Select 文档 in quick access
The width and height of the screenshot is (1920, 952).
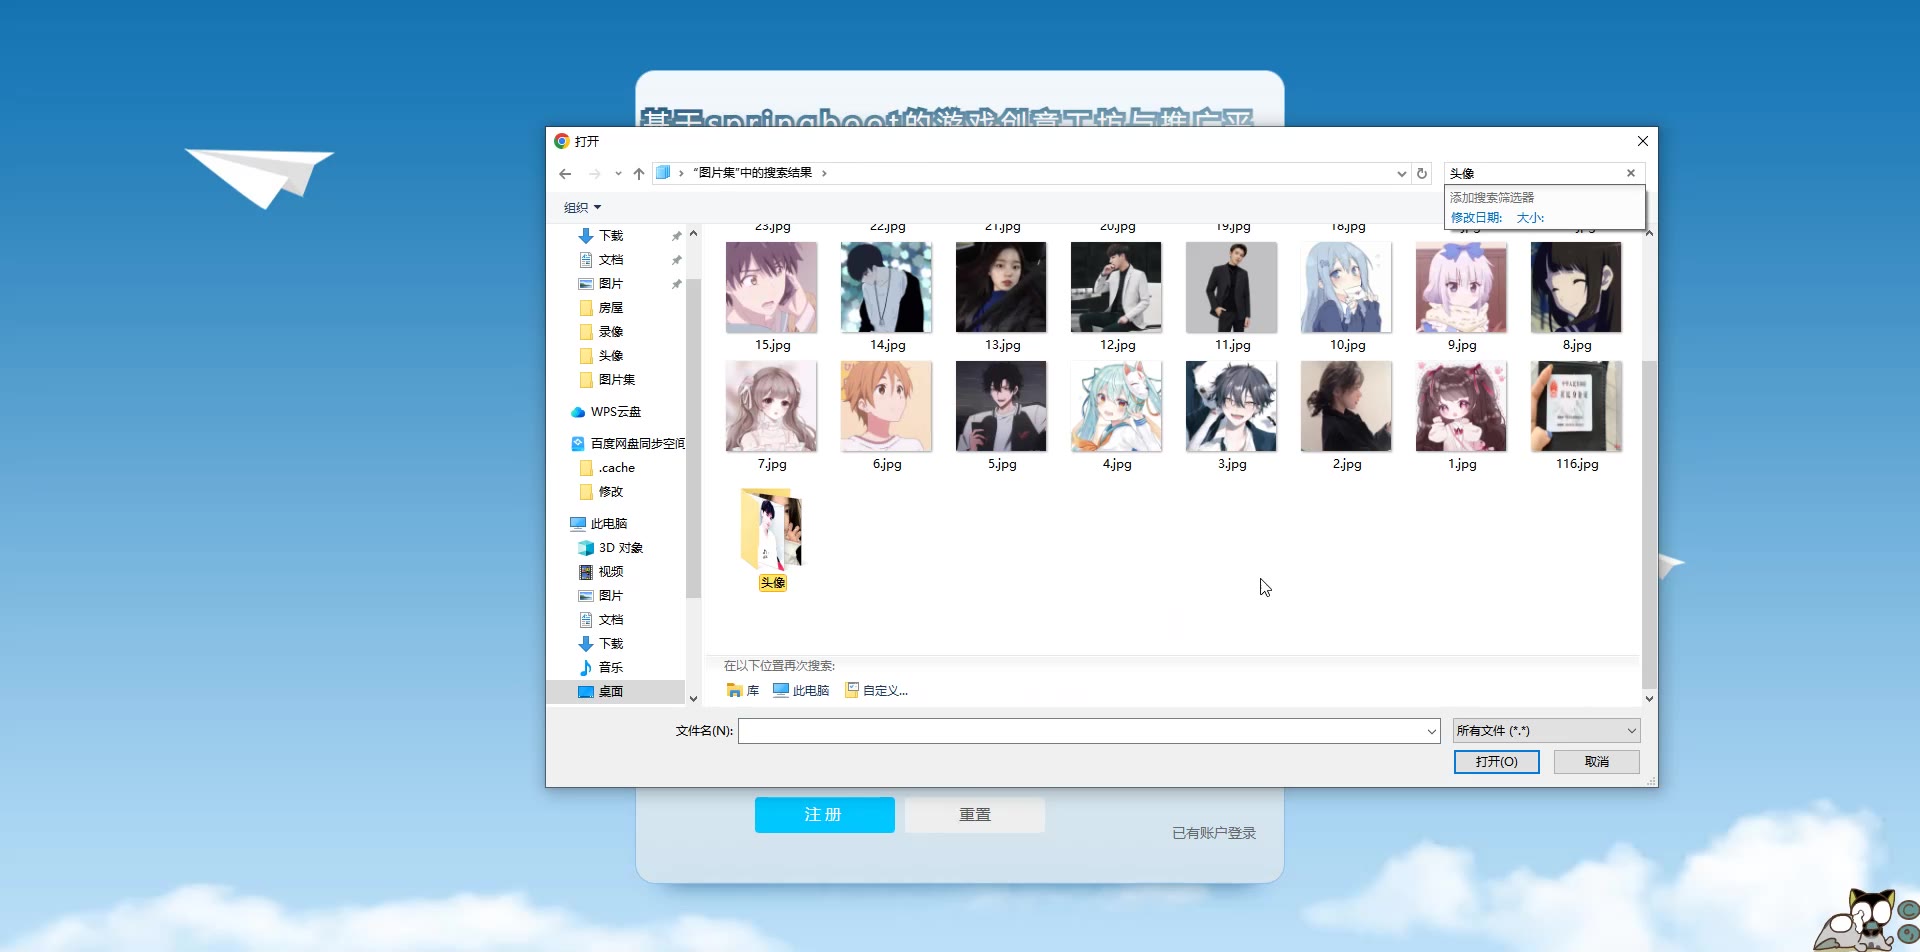point(611,260)
